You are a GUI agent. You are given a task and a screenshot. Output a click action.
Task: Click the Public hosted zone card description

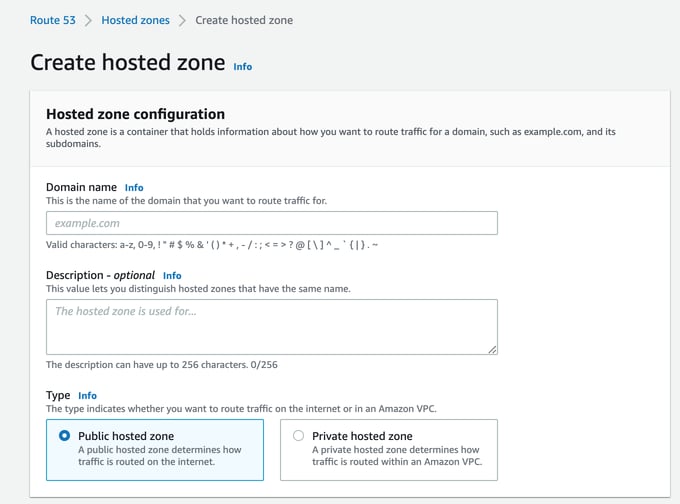click(x=160, y=456)
